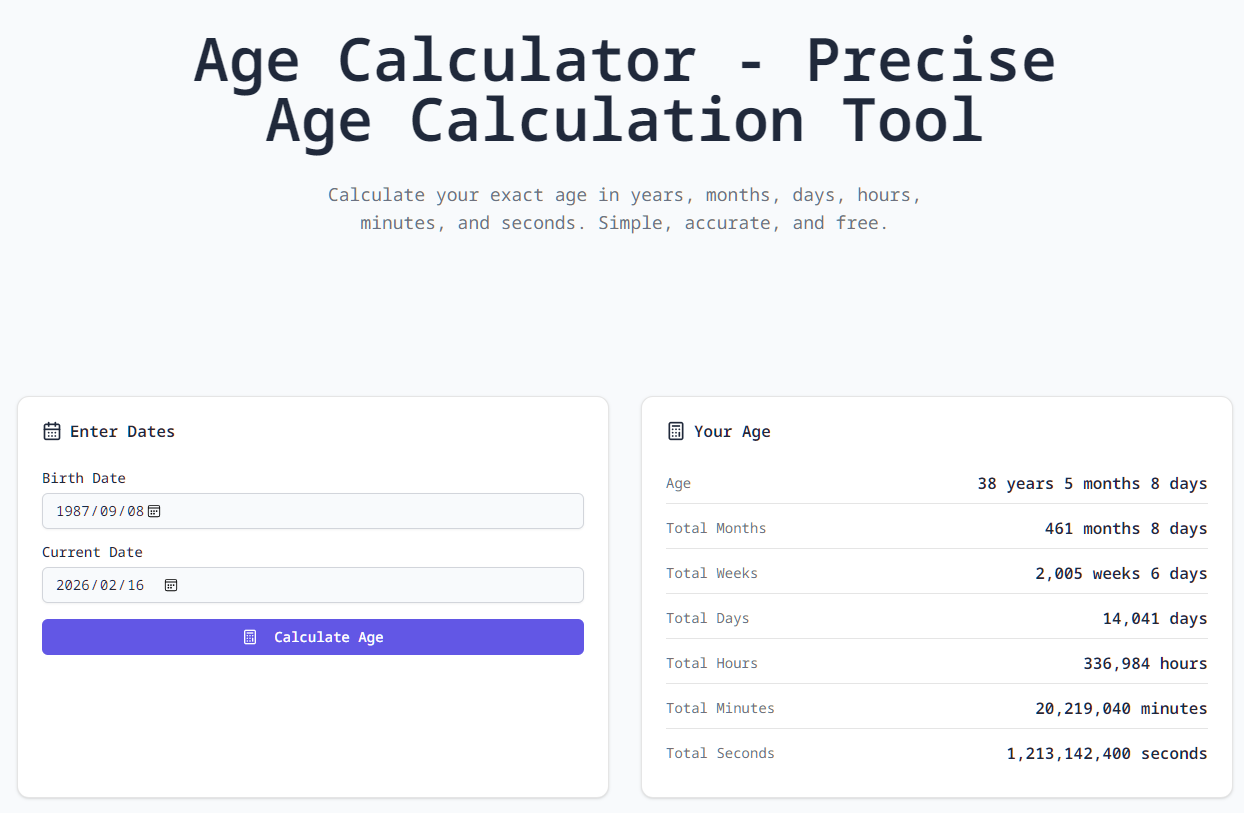Select the year segment in Birth Date field

(x=71, y=511)
